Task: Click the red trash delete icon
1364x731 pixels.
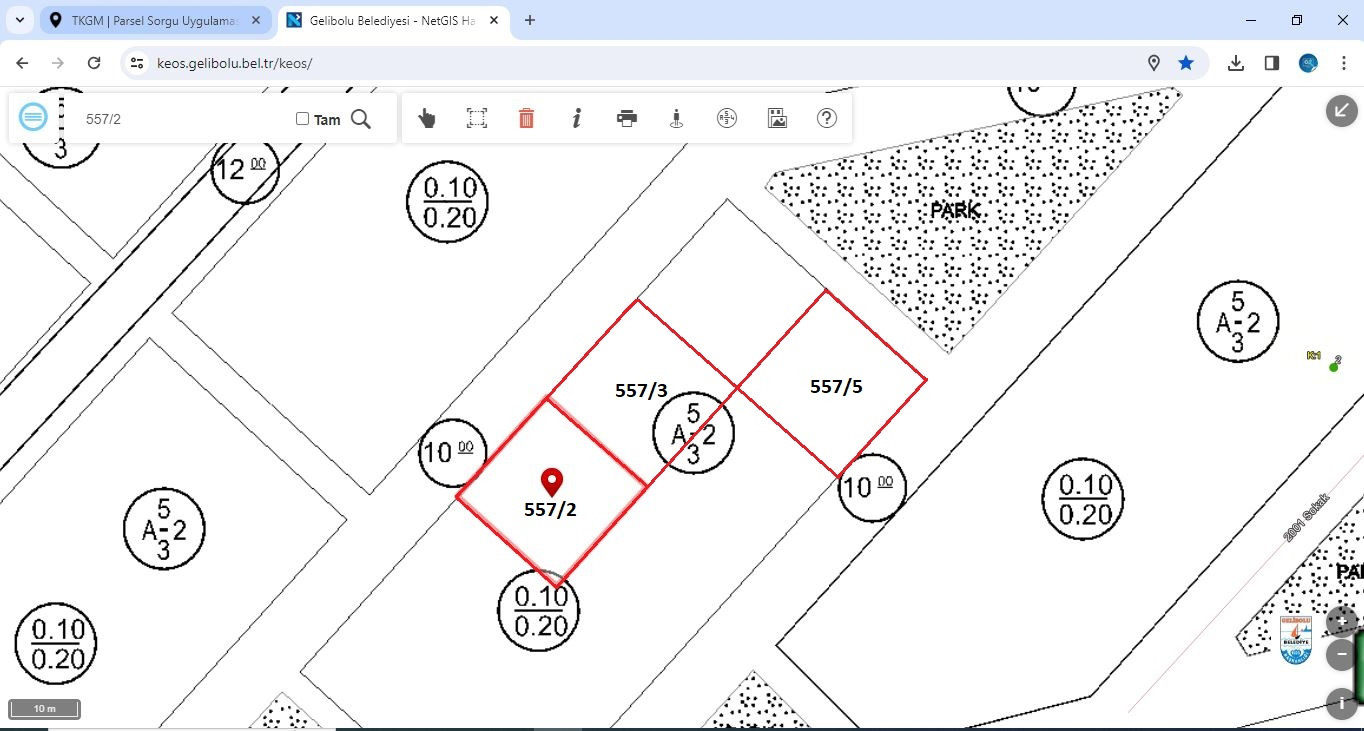Action: click(526, 118)
